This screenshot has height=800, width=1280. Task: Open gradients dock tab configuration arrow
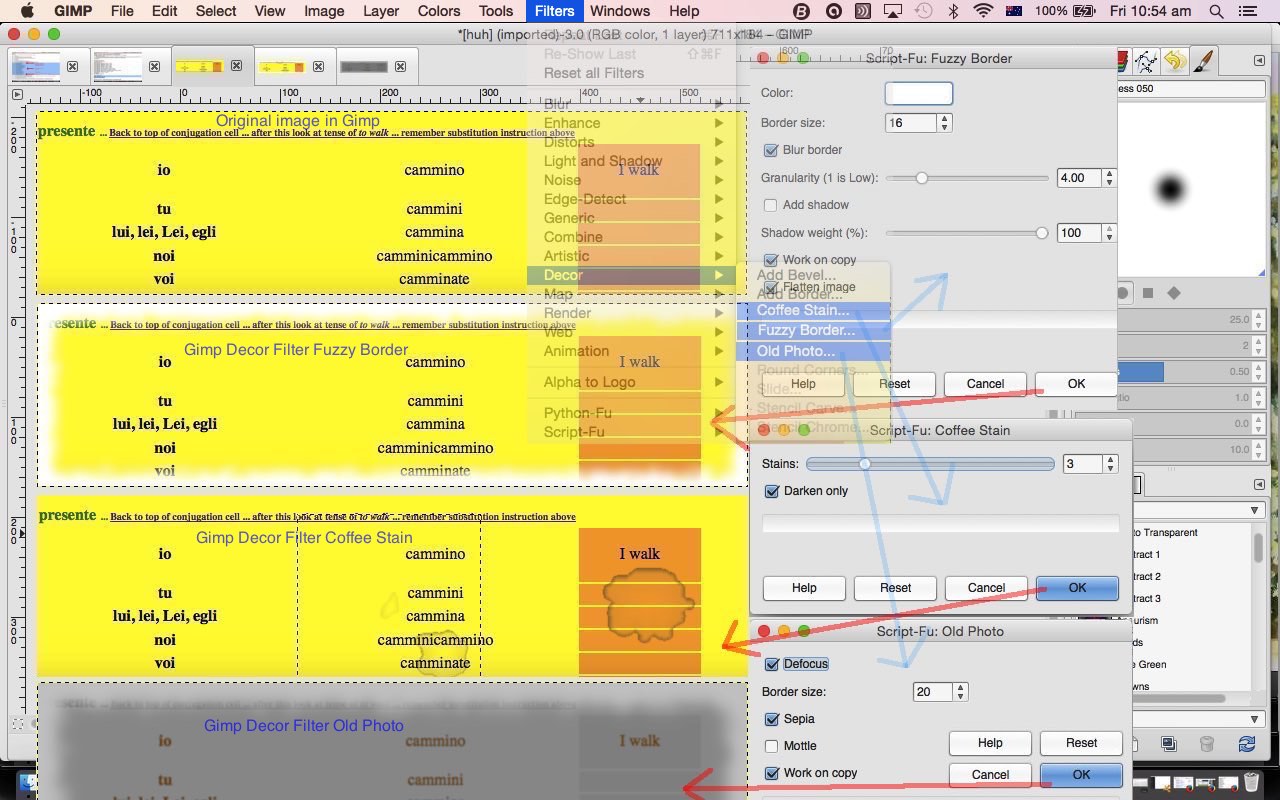[x=1259, y=484]
